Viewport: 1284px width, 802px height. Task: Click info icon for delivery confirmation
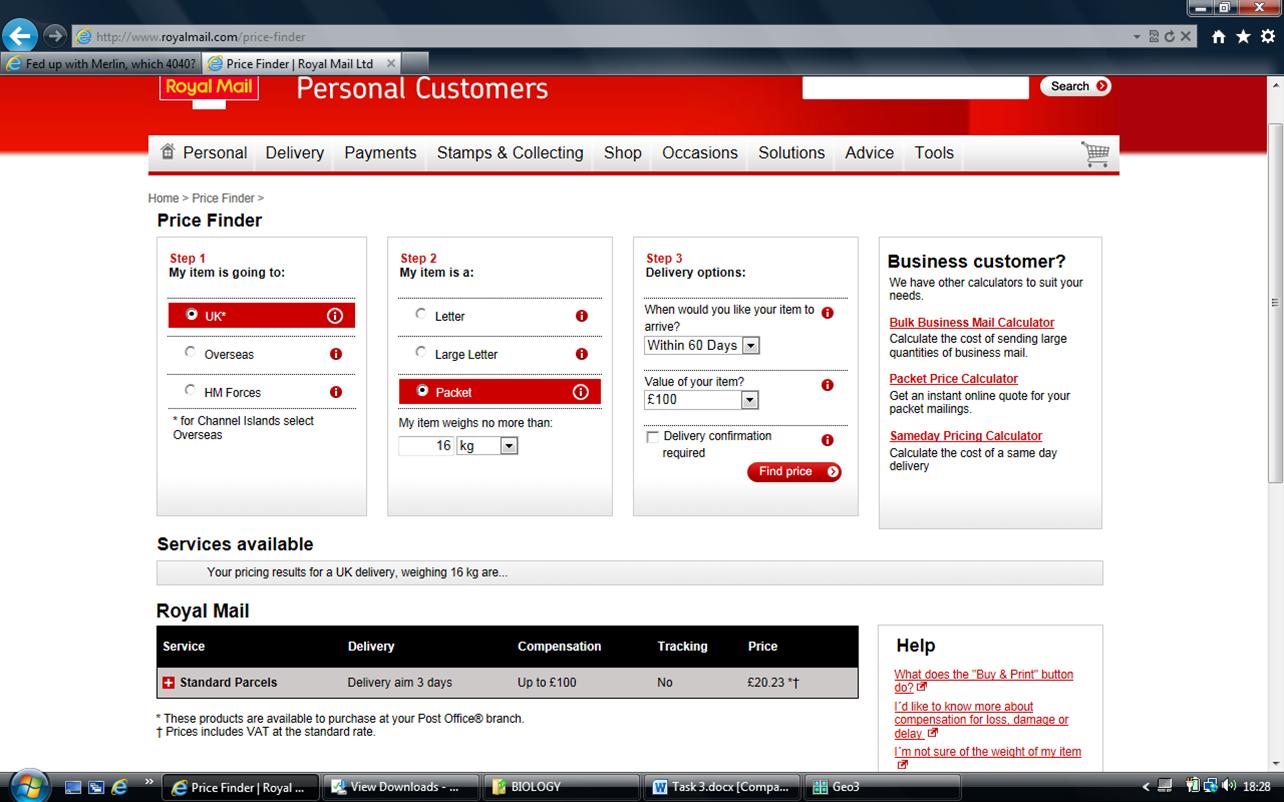[827, 440]
